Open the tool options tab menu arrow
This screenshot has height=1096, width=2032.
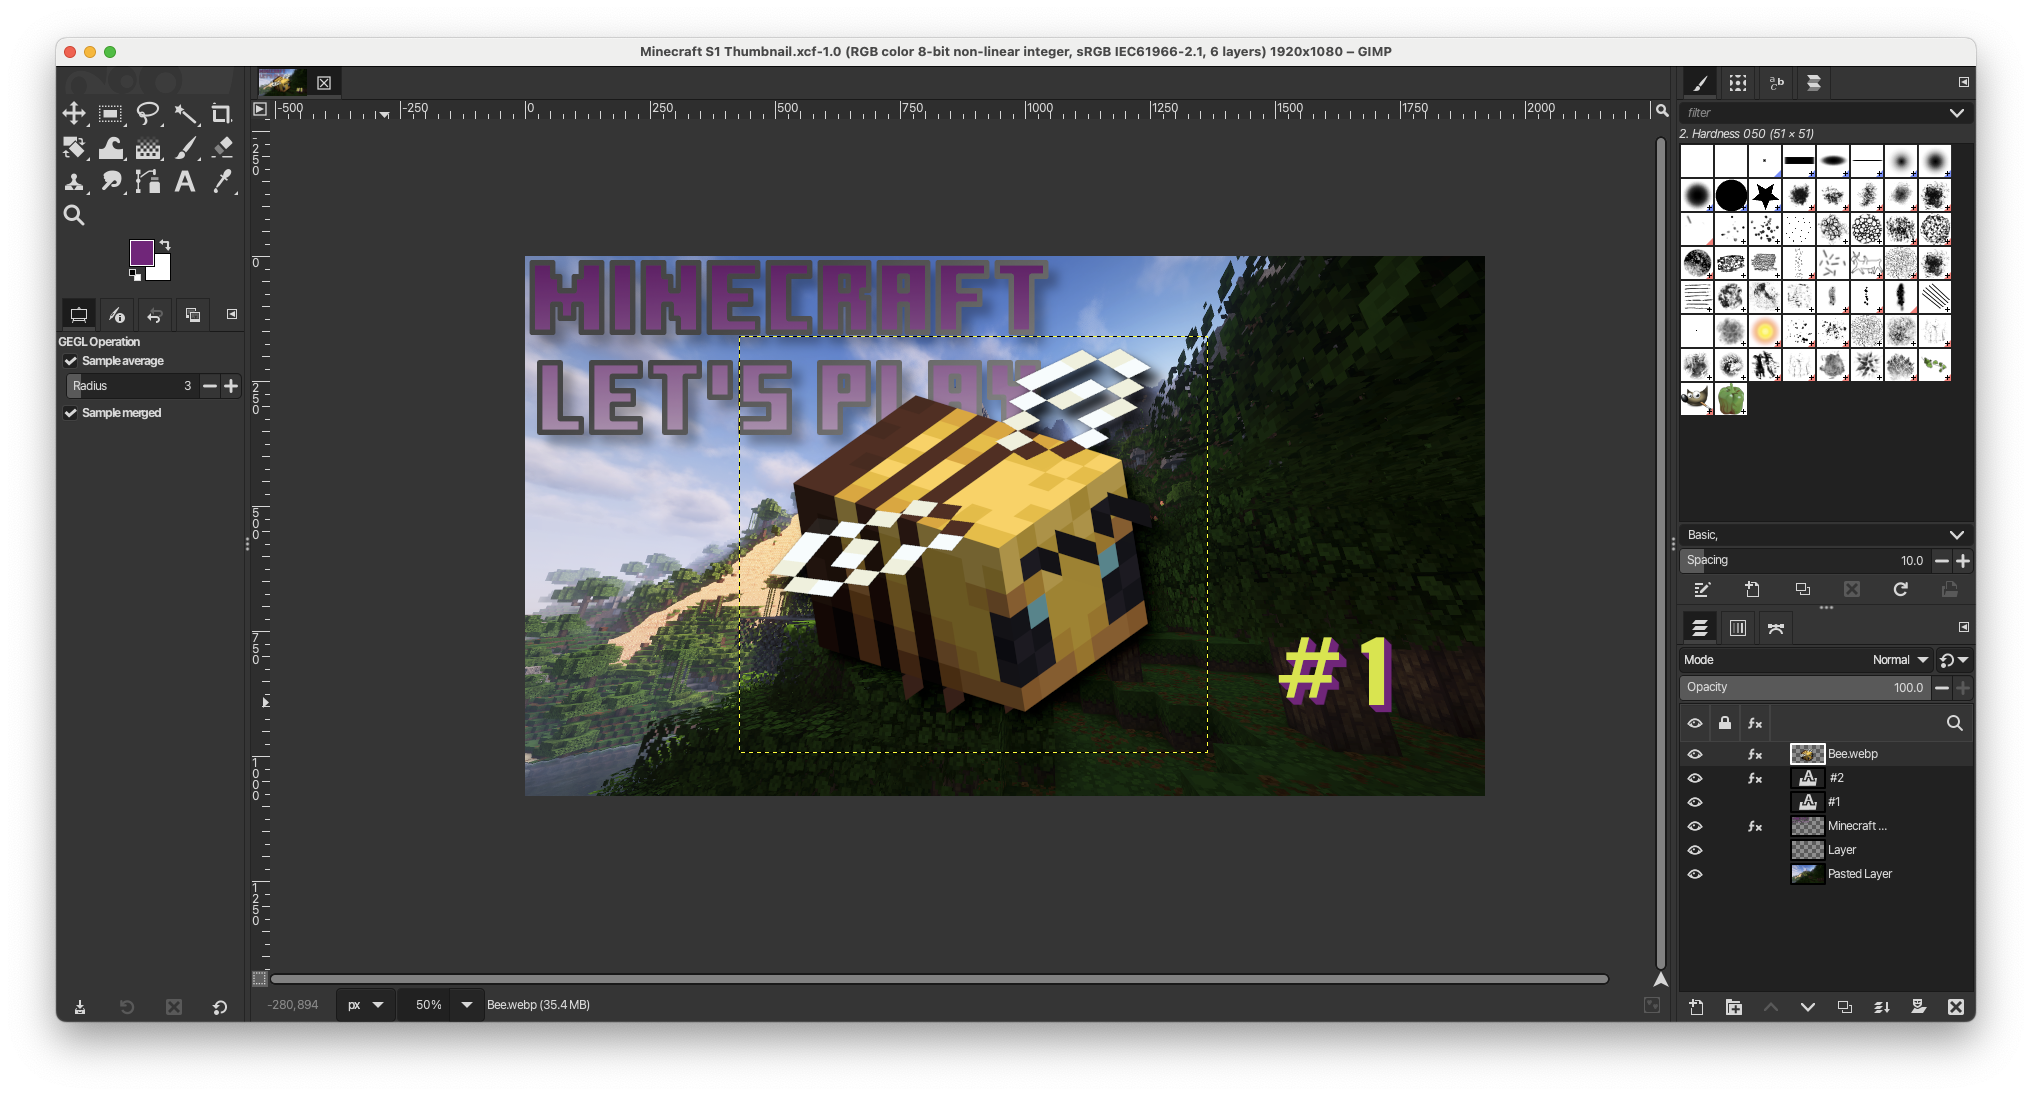point(232,314)
